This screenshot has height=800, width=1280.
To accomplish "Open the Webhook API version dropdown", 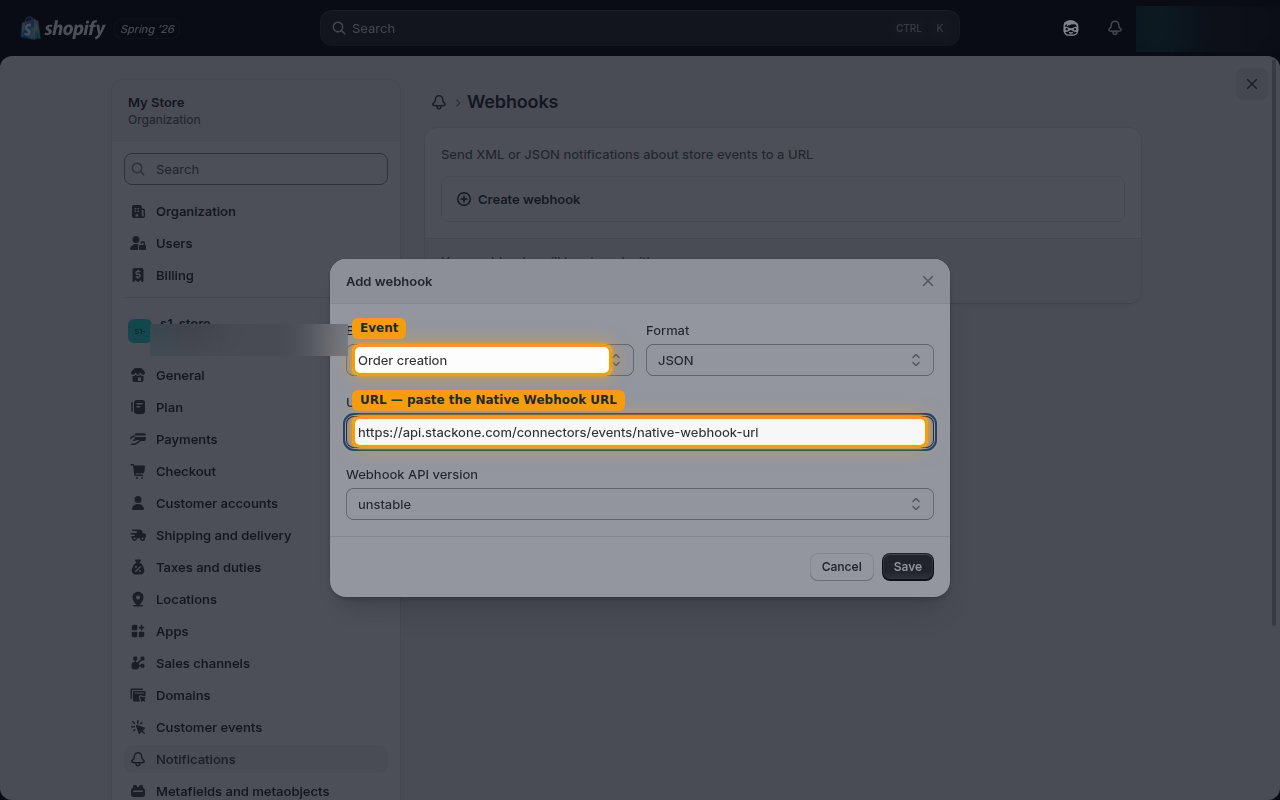I will coord(640,504).
